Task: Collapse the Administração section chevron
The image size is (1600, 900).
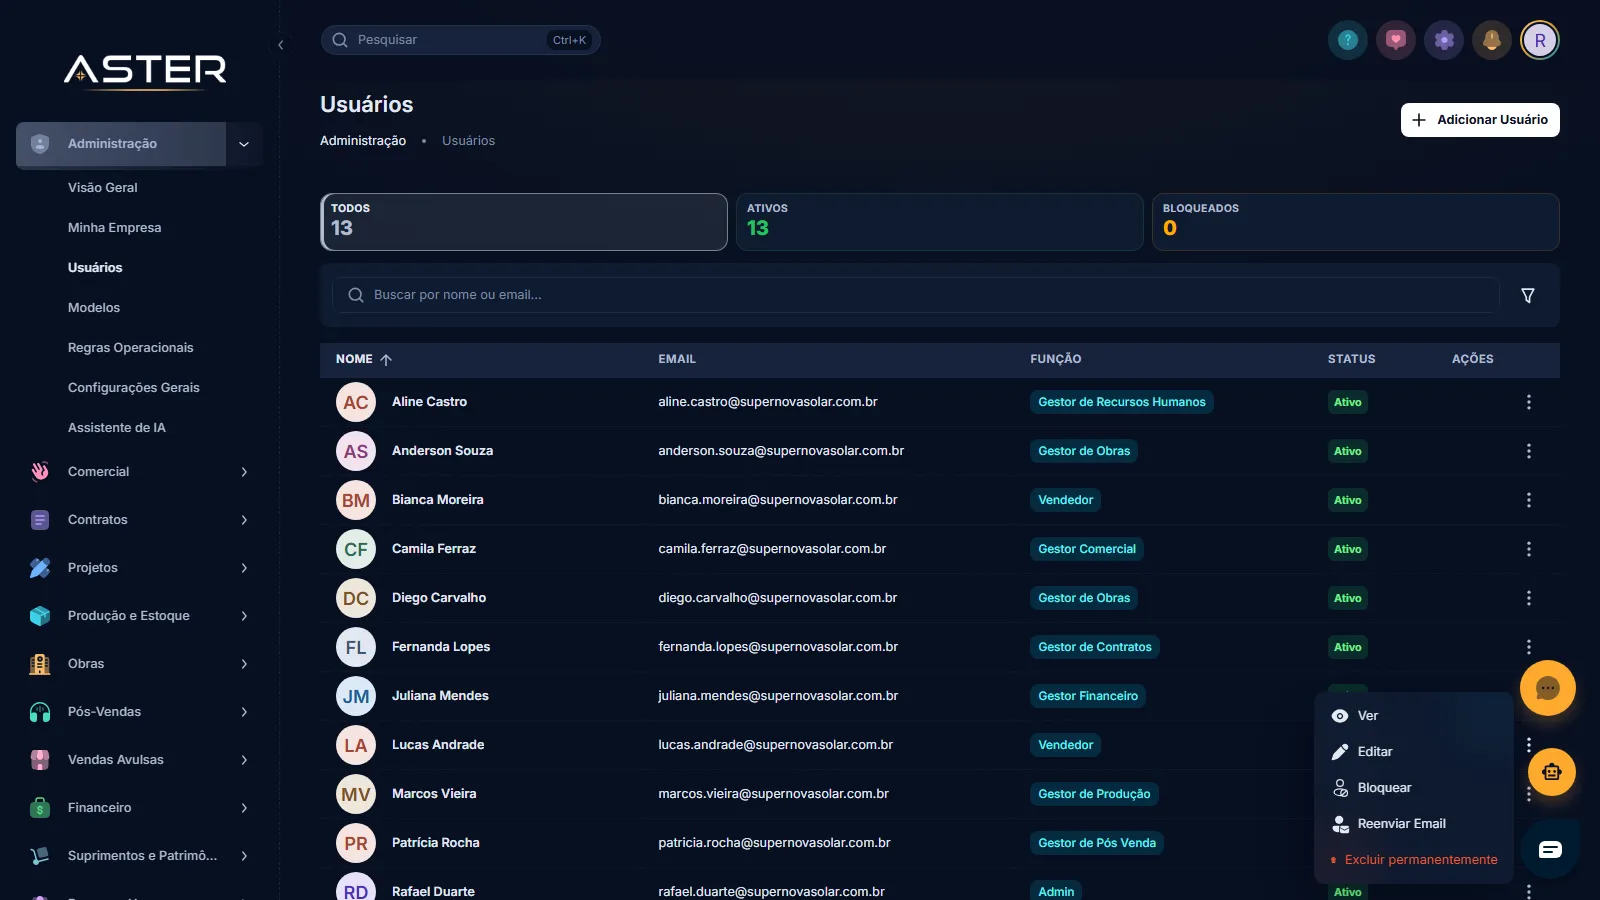Action: (244, 144)
